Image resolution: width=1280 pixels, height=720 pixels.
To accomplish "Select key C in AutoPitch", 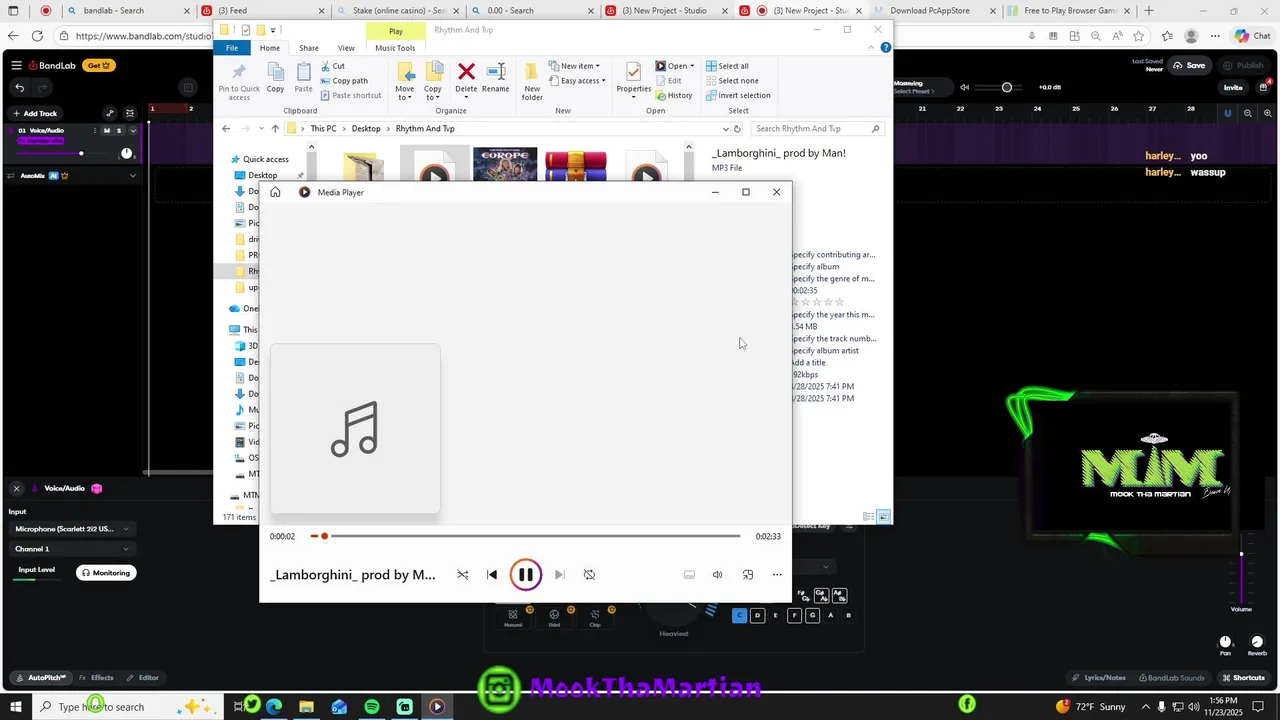I will coord(740,616).
